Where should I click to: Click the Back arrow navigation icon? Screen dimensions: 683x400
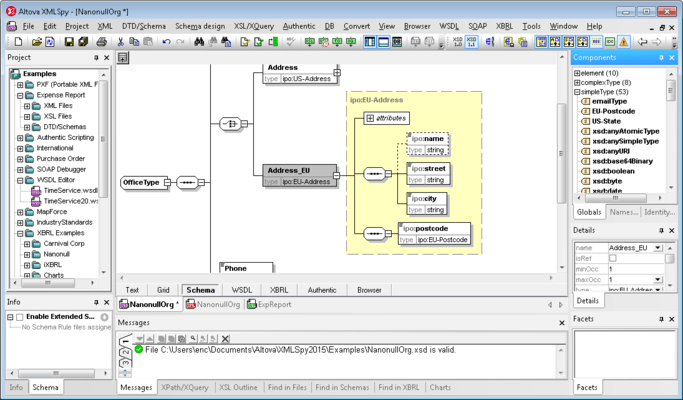(643, 42)
